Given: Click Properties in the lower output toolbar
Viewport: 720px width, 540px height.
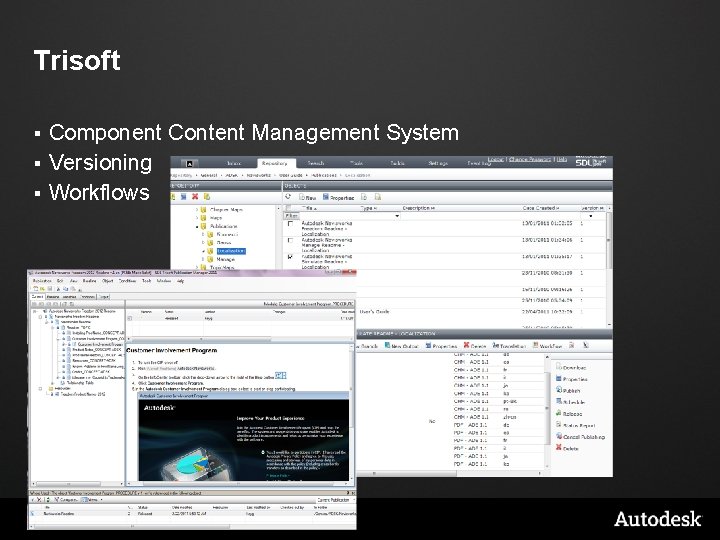Looking at the screenshot, I should [441, 346].
